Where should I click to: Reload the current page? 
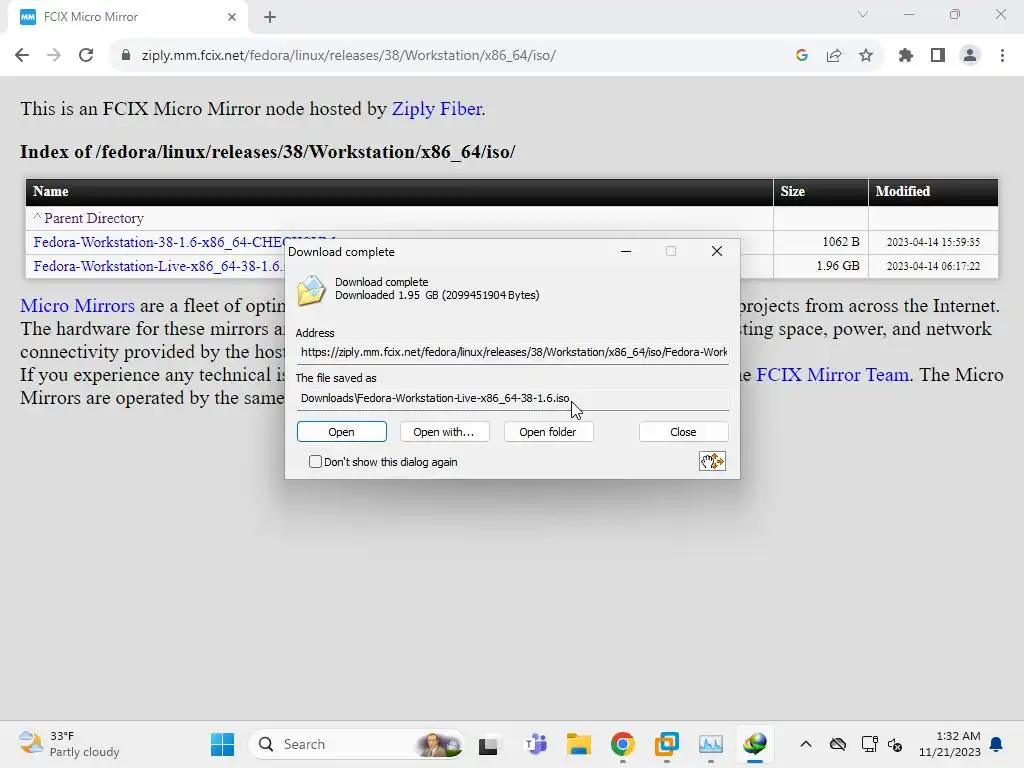[86, 56]
